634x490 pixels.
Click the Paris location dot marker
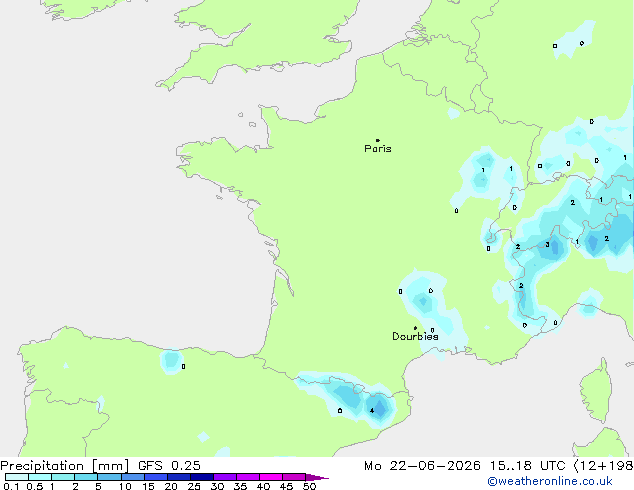[378, 140]
